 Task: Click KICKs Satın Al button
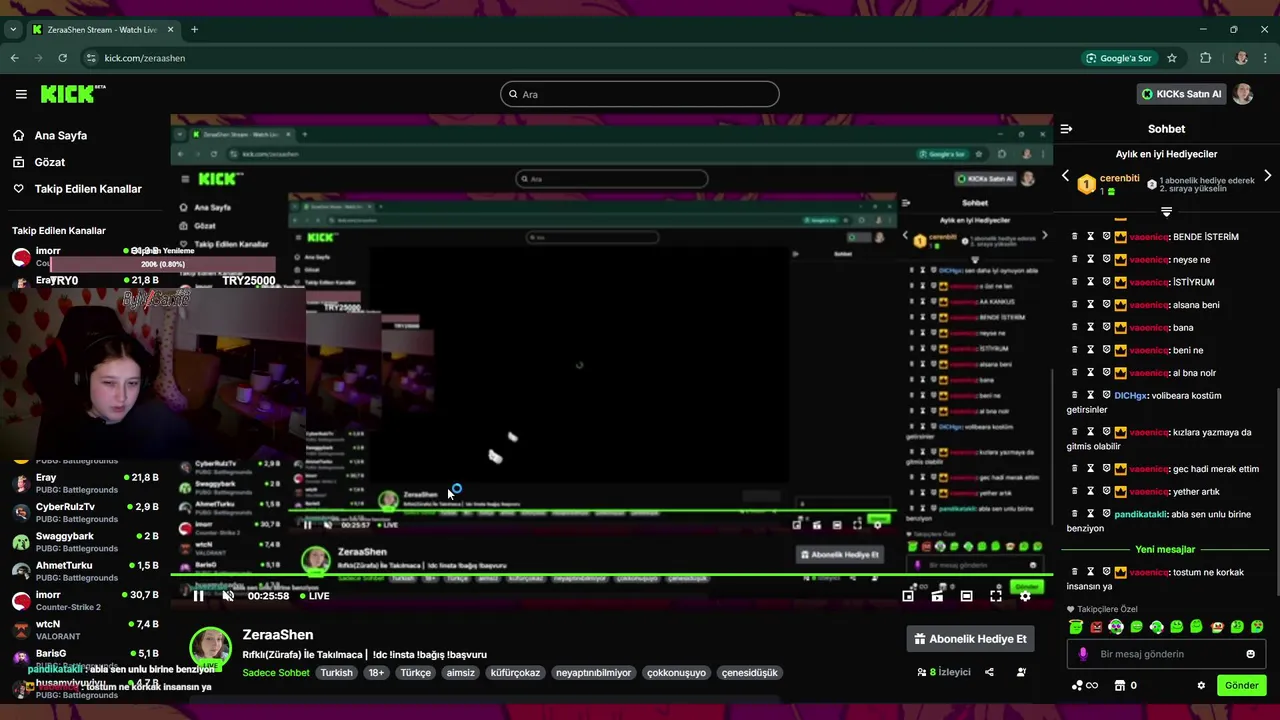(1181, 94)
